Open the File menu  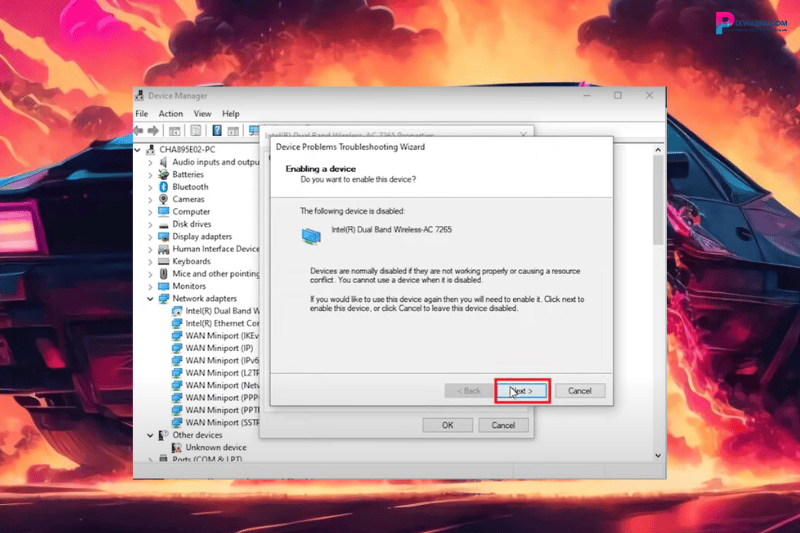[x=141, y=114]
